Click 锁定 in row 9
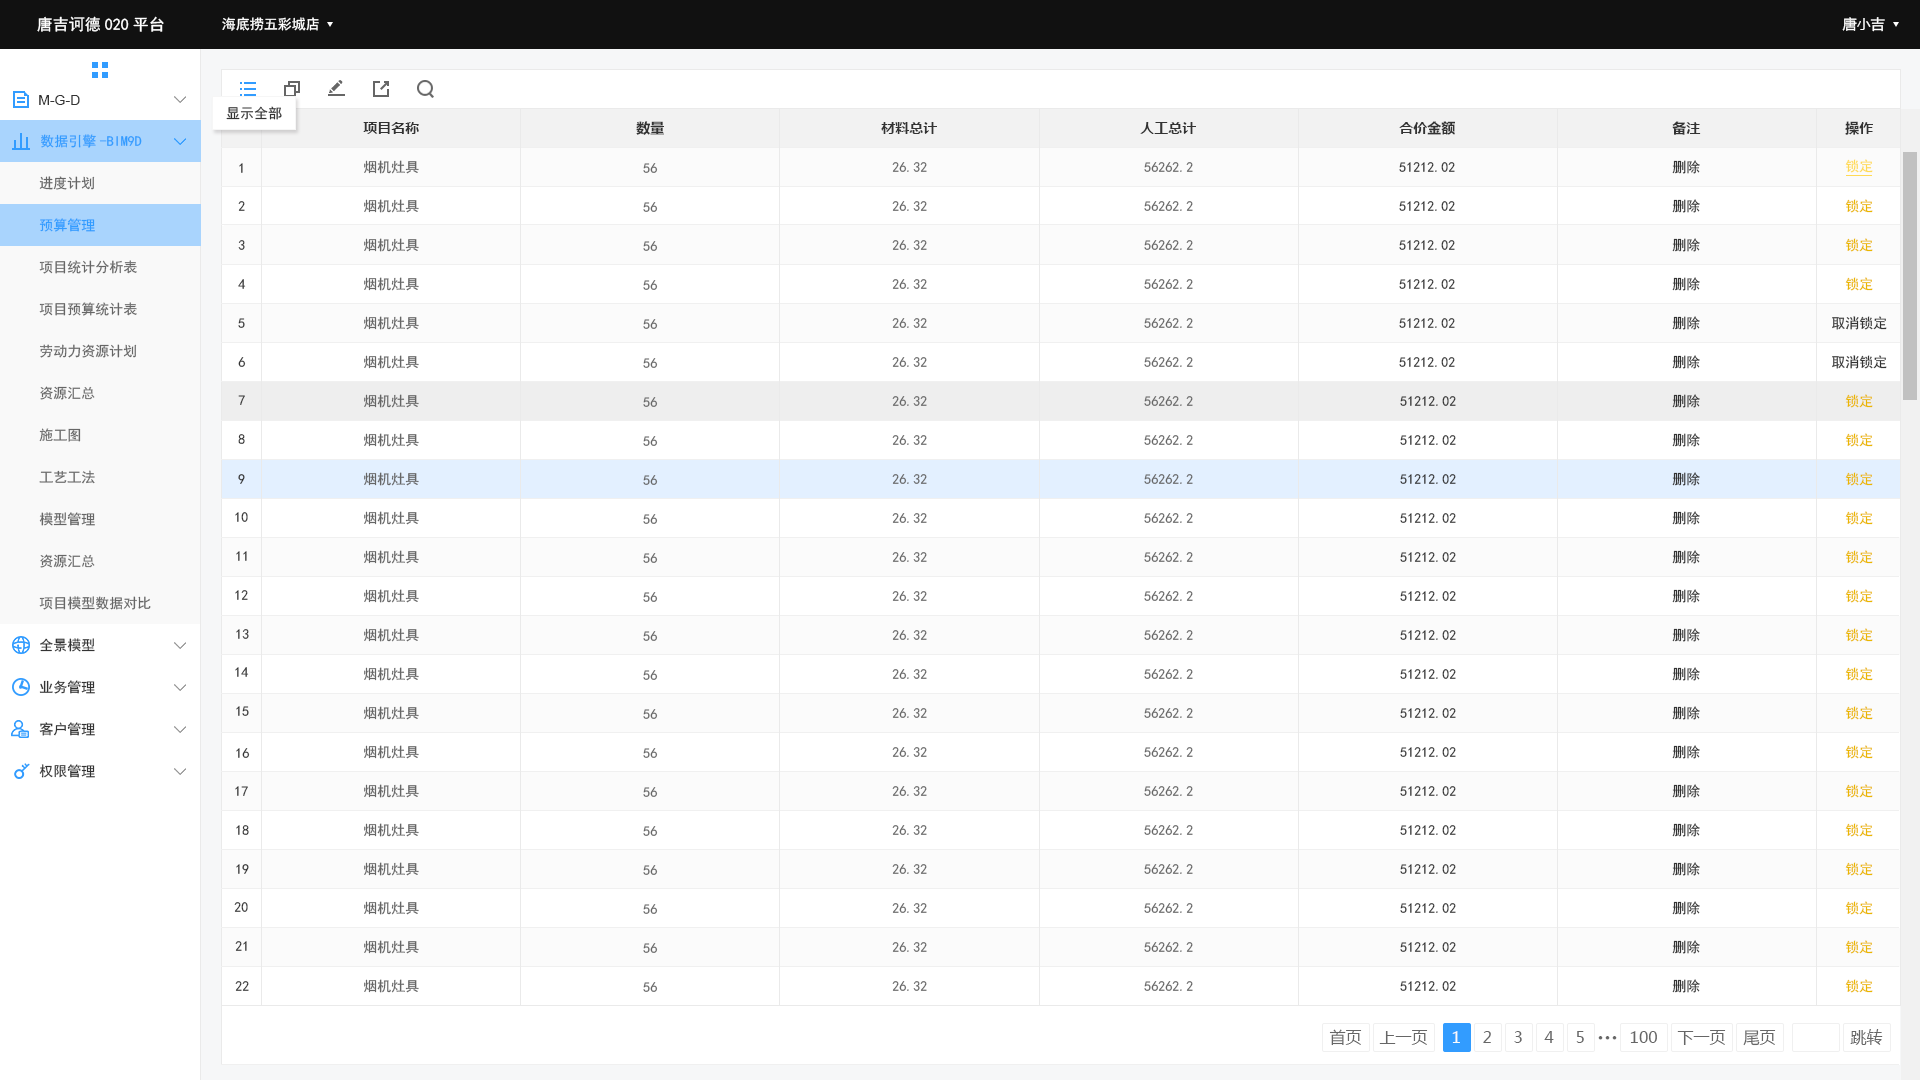This screenshot has height=1080, width=1920. (x=1858, y=479)
